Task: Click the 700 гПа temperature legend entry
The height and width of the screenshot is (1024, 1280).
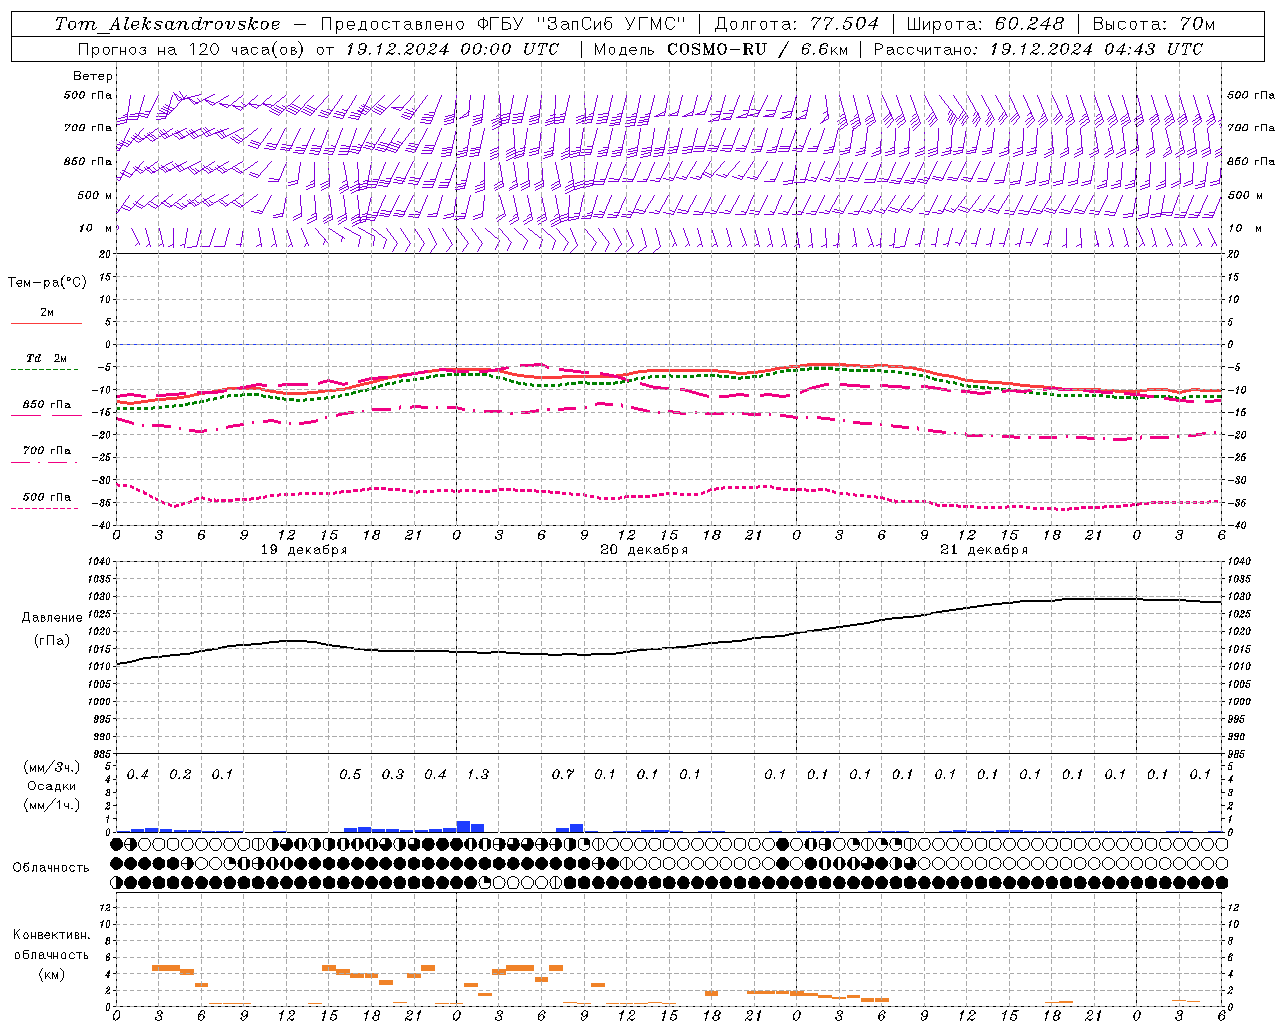Action: (46, 451)
